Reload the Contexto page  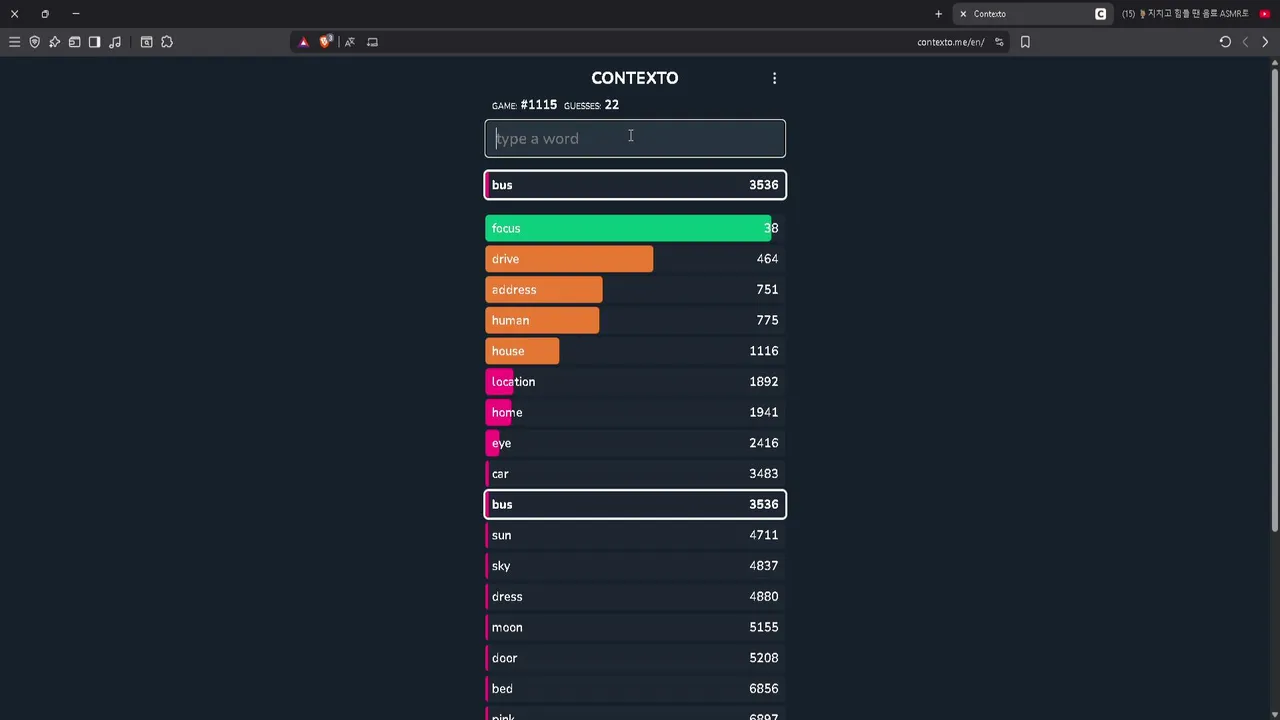pyautogui.click(x=1225, y=42)
